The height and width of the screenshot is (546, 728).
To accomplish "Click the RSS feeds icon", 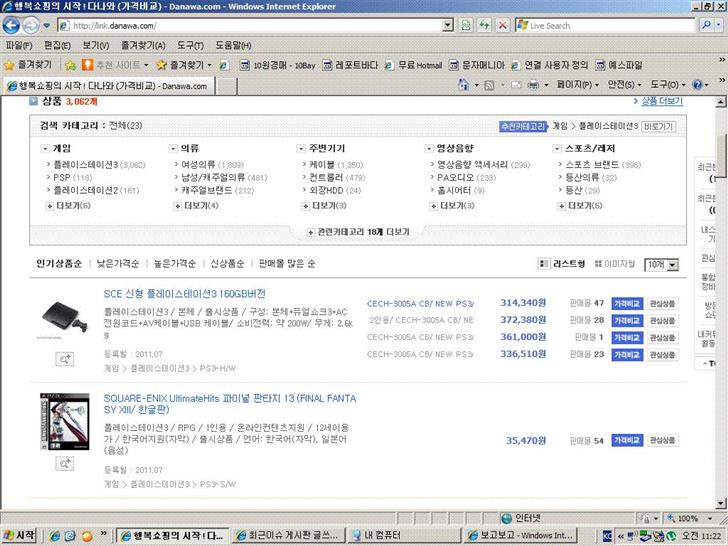I will click(489, 85).
